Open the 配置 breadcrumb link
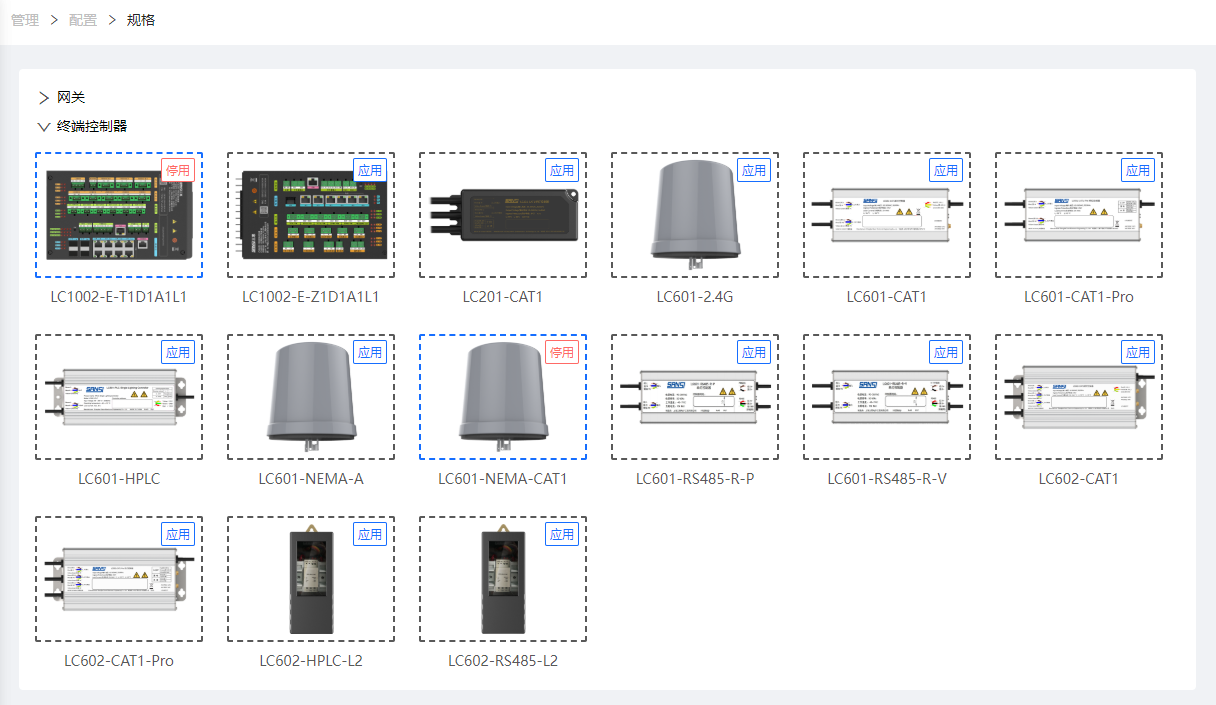The image size is (1216, 705). [x=83, y=20]
